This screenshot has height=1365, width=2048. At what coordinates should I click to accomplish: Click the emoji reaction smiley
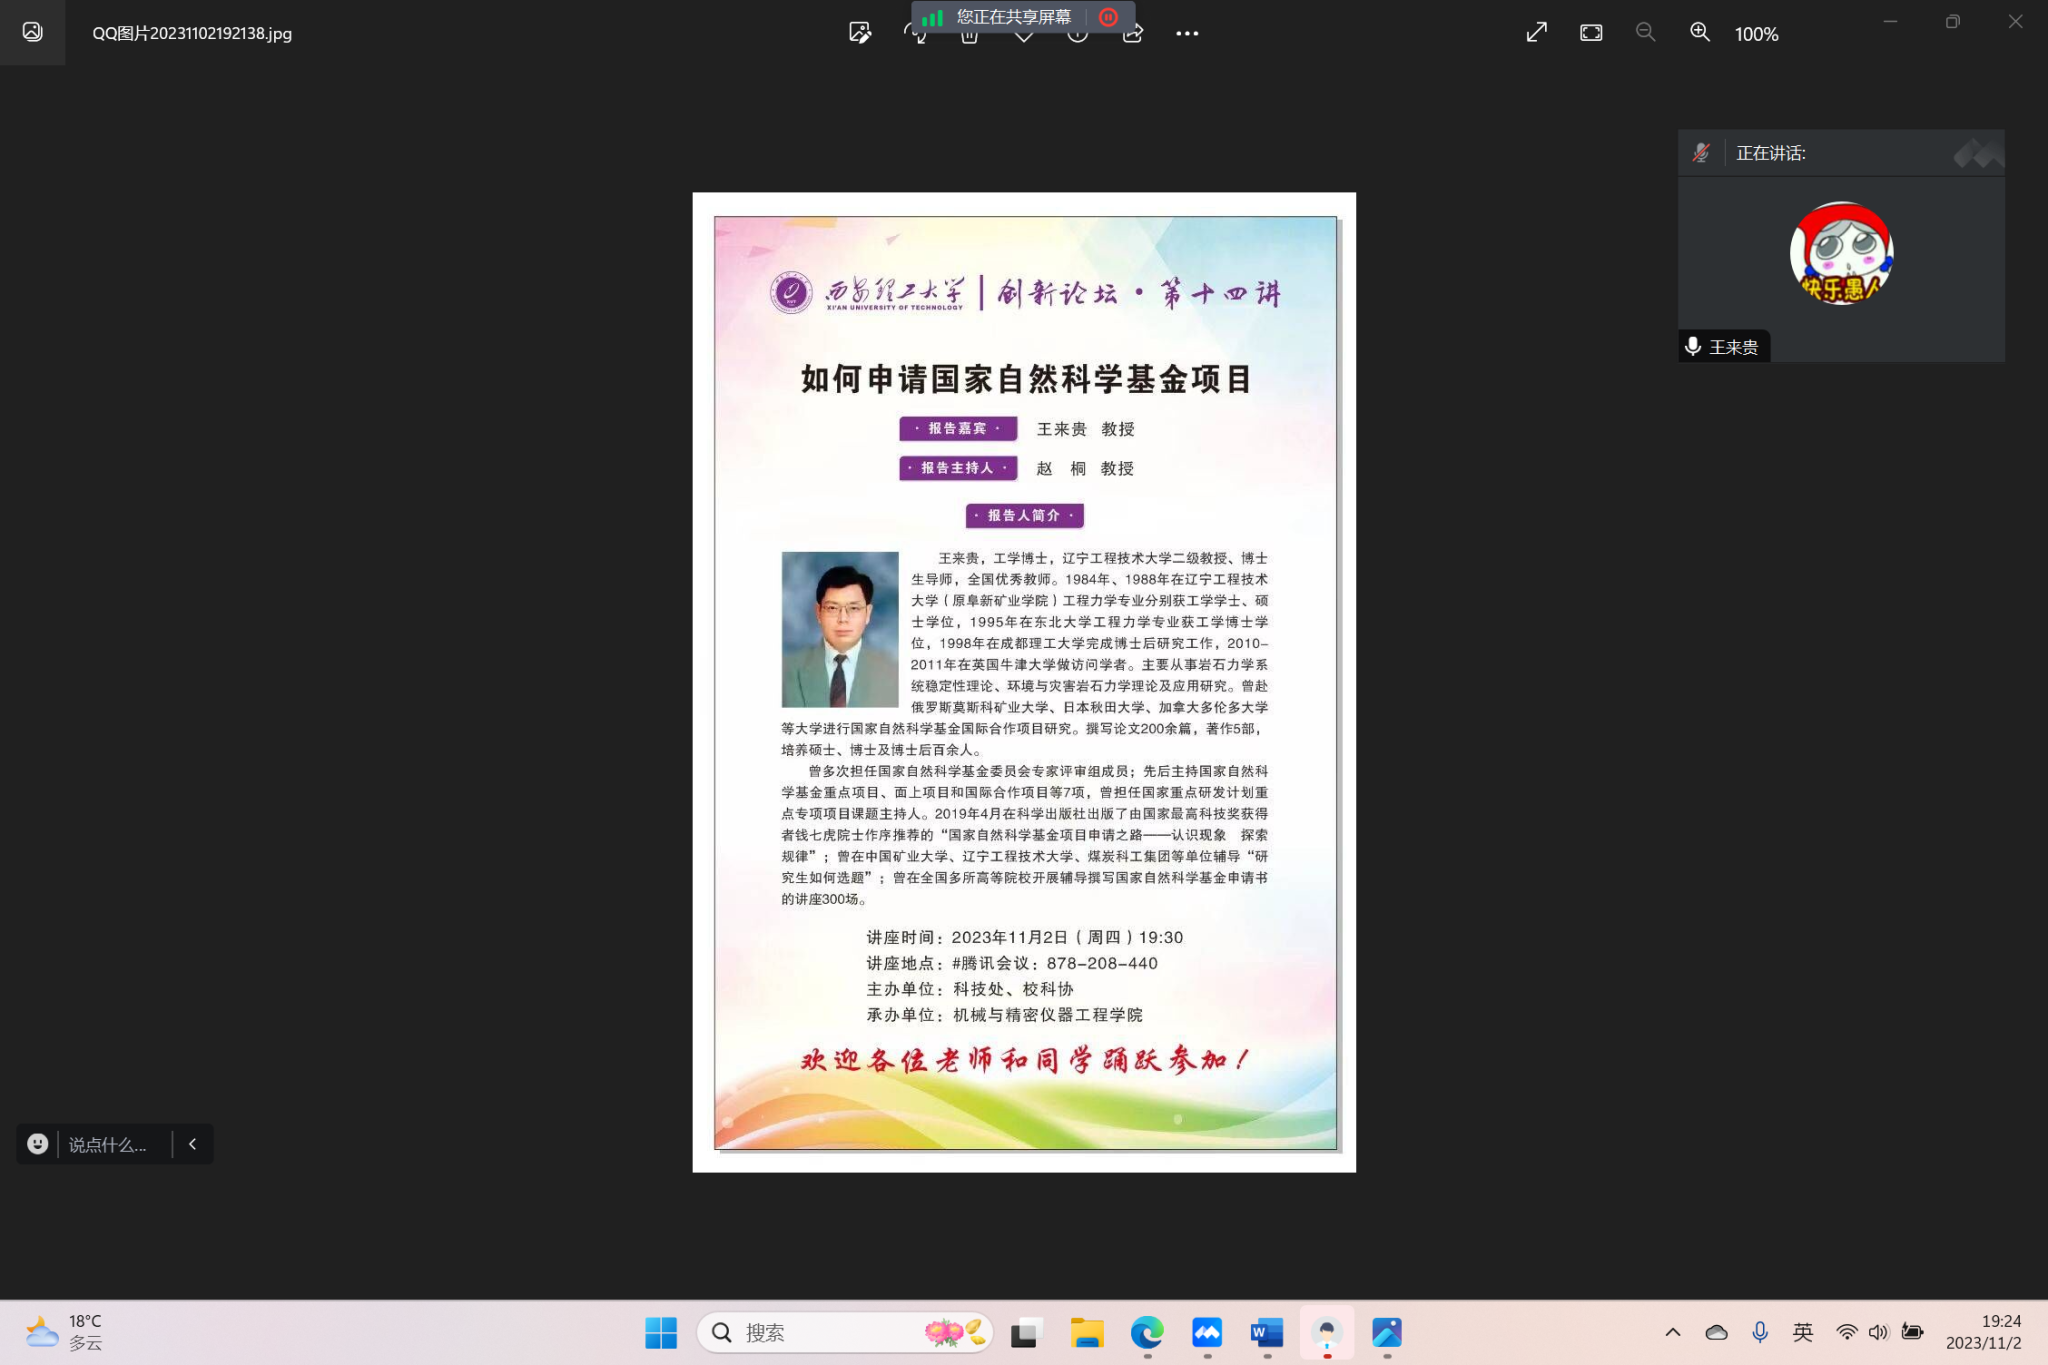point(38,1144)
